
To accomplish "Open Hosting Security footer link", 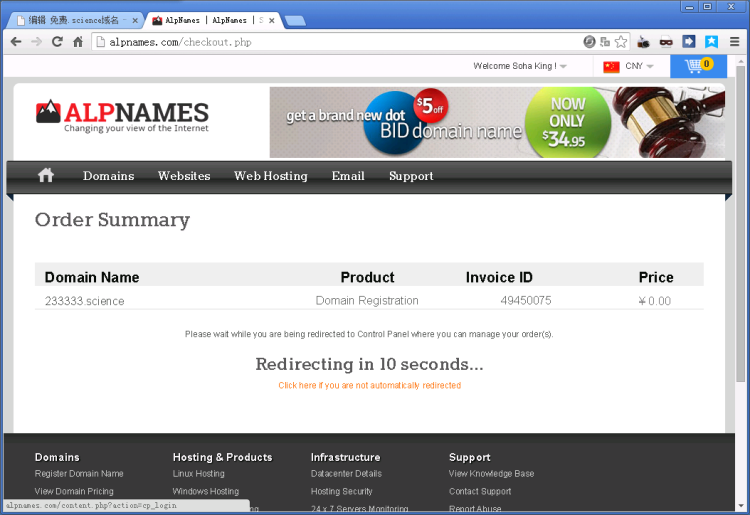I will [x=342, y=491].
